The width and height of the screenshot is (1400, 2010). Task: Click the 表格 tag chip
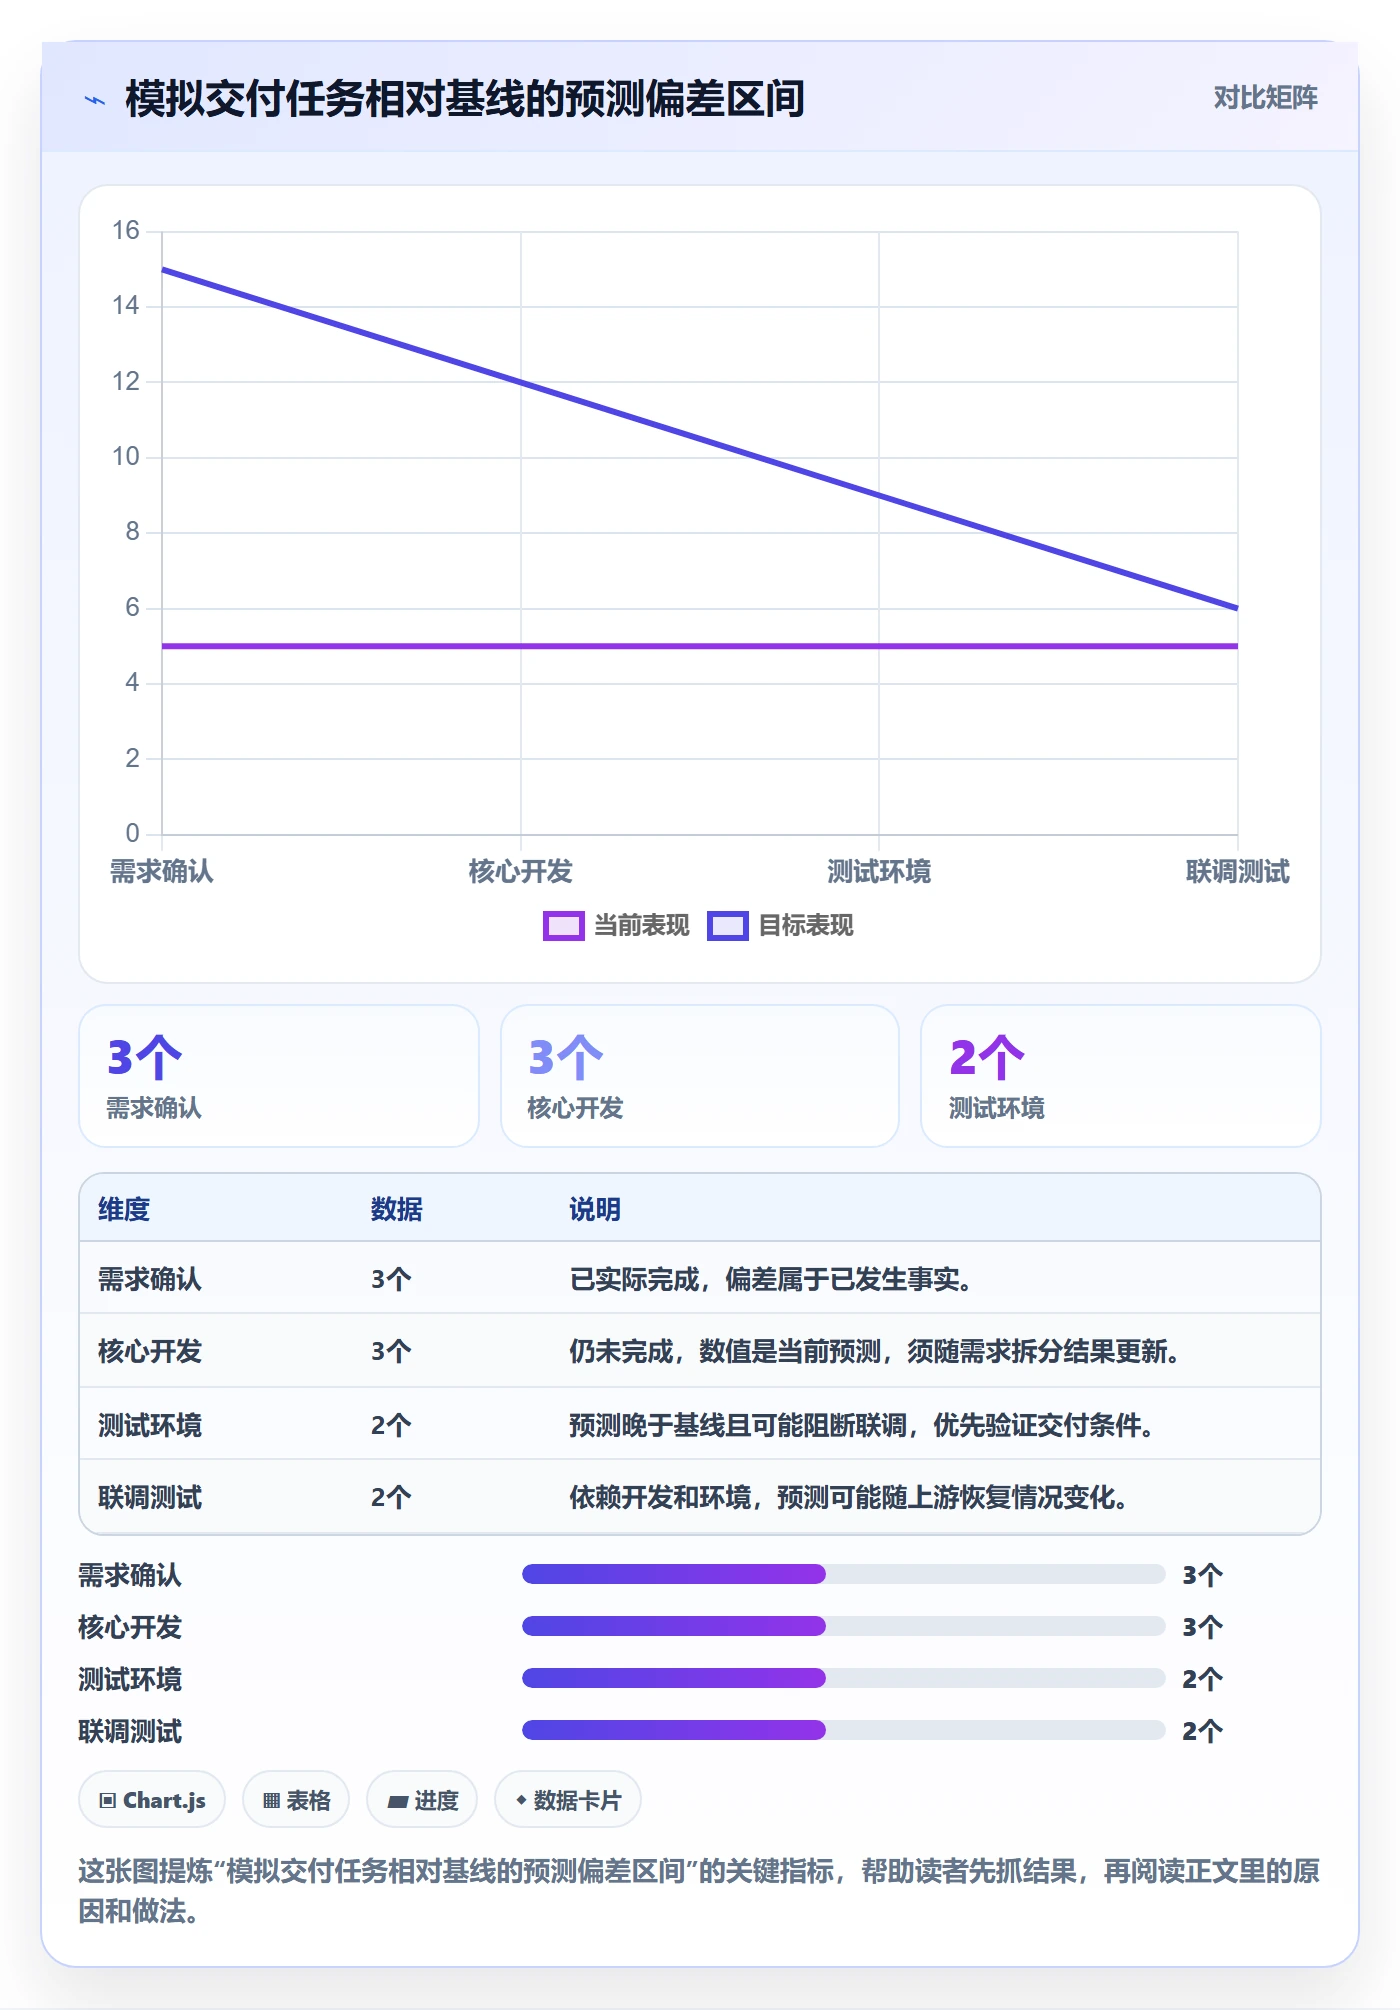296,1800
